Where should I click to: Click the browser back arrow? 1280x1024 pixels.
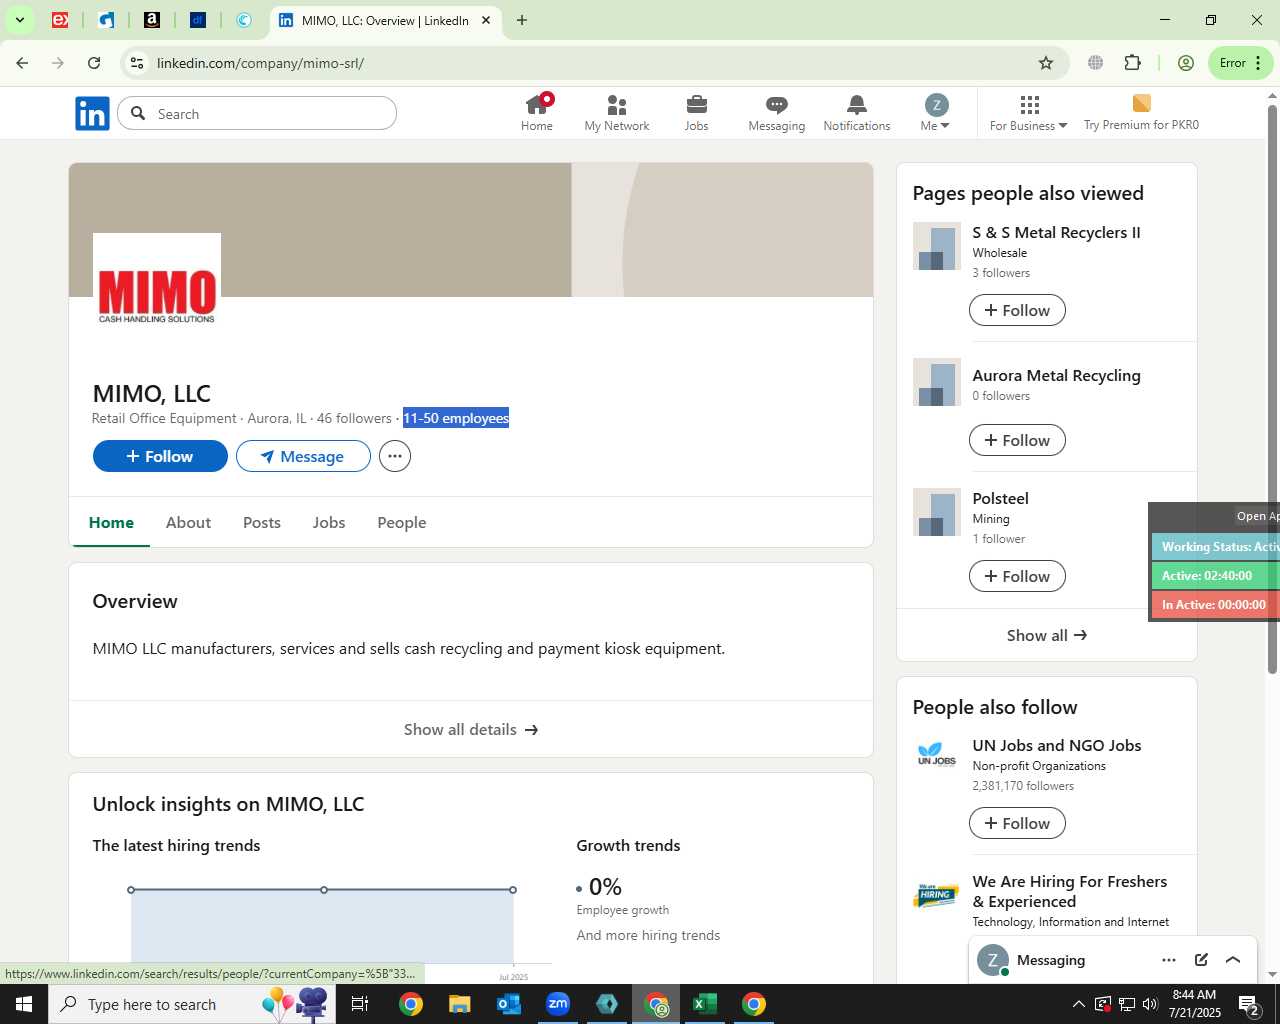pos(22,63)
